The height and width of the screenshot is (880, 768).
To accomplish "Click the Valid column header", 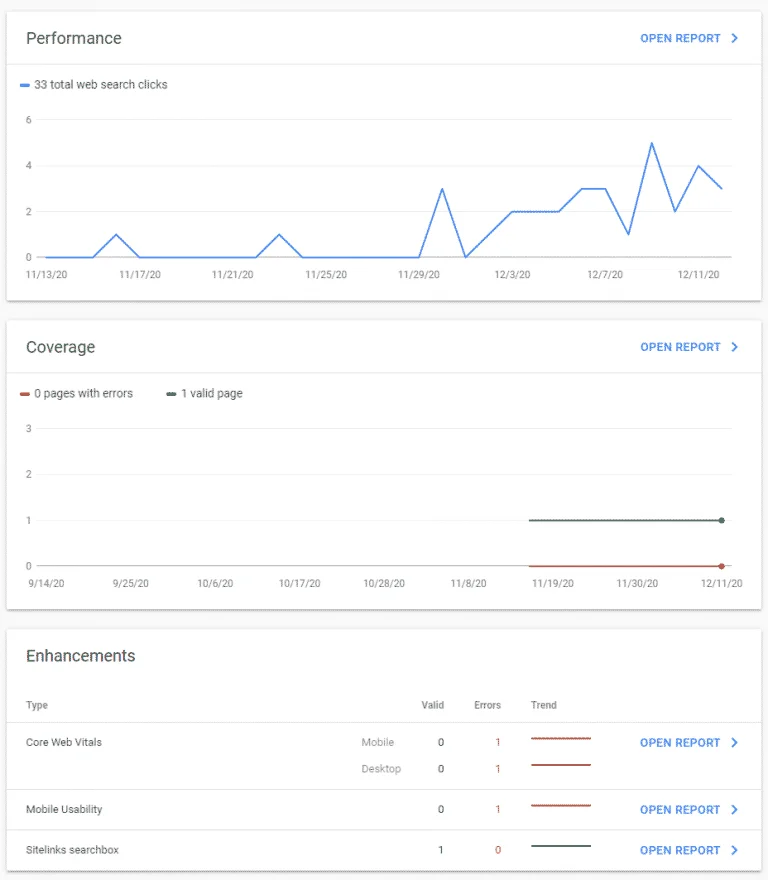I will pyautogui.click(x=433, y=705).
